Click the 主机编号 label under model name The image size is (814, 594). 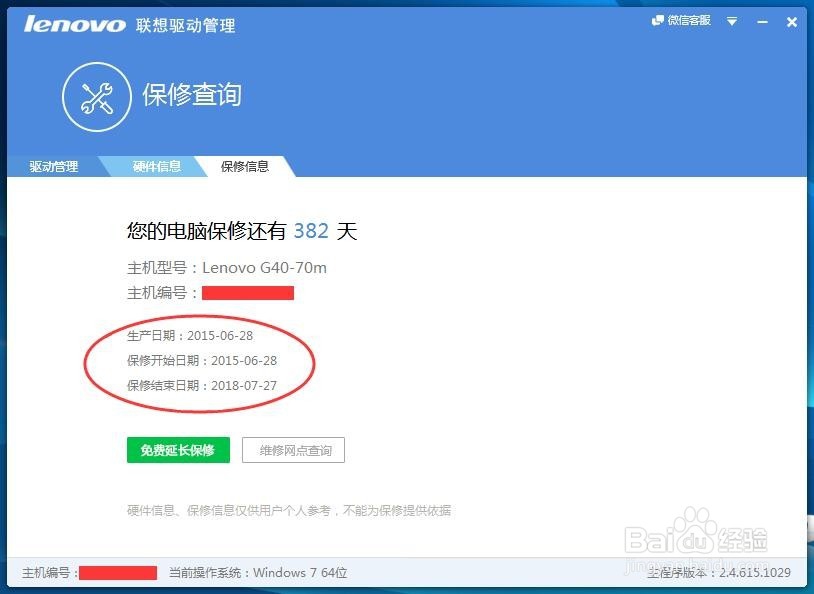coord(162,293)
